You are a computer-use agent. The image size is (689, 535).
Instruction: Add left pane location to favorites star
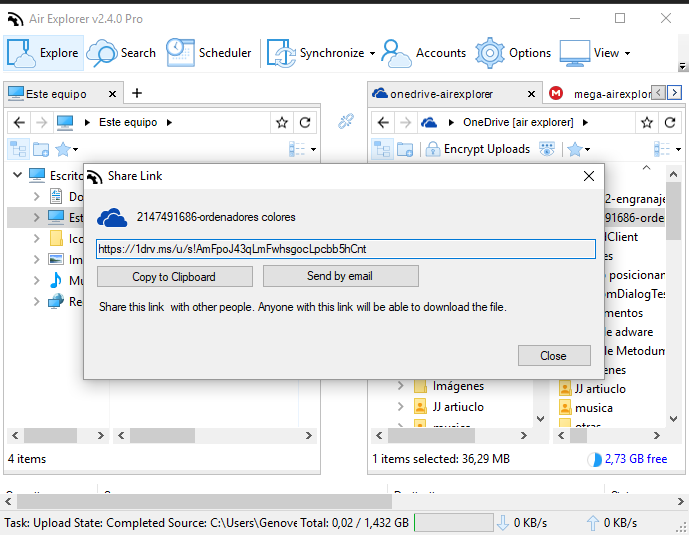(282, 123)
